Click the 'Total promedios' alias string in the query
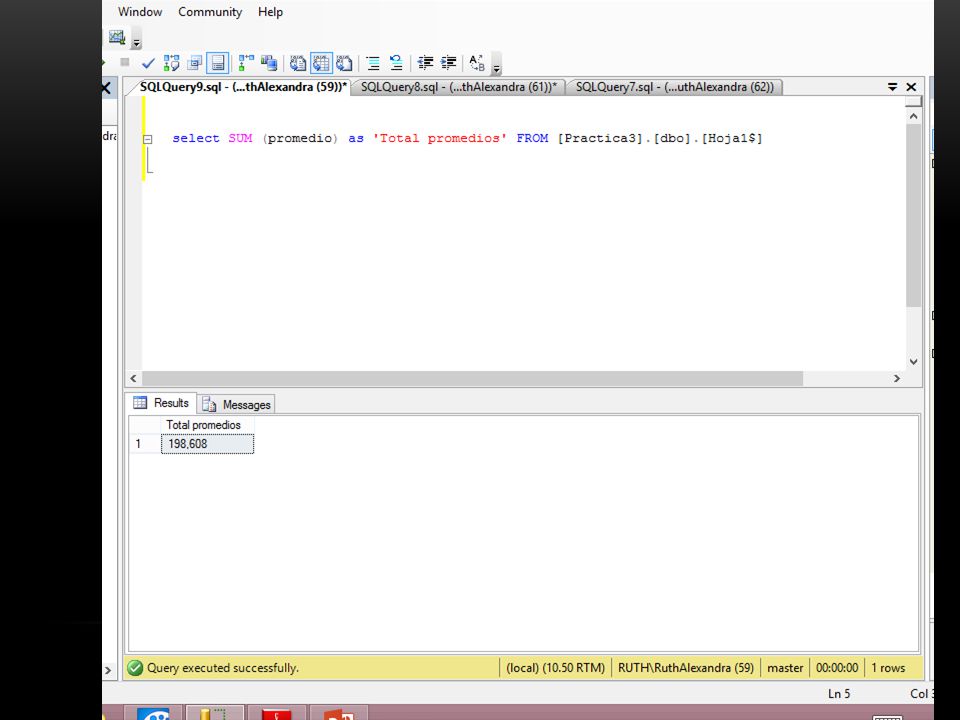The width and height of the screenshot is (960, 720). tap(440, 138)
